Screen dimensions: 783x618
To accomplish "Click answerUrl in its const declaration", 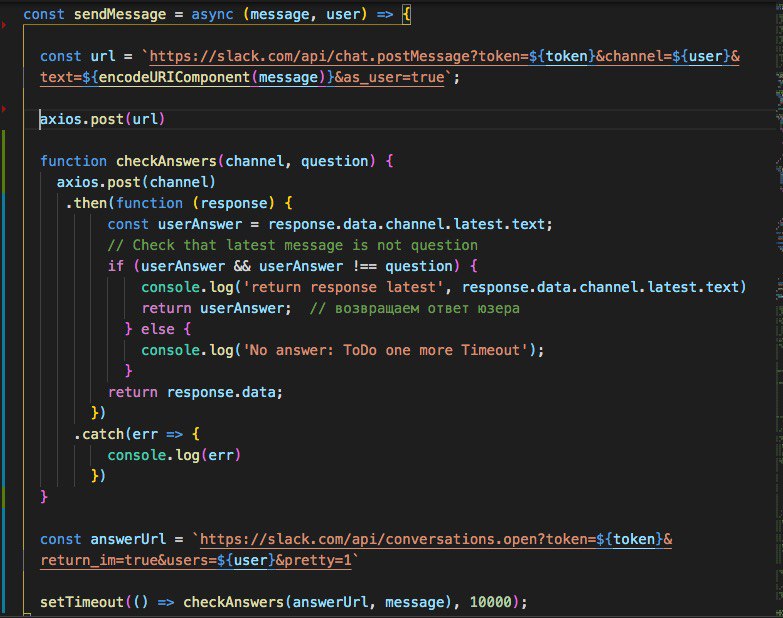I will pos(128,540).
